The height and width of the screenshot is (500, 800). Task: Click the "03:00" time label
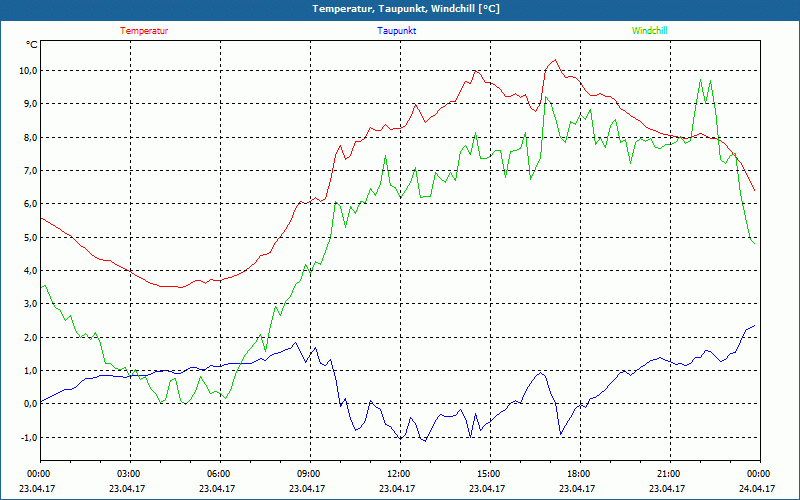point(130,474)
